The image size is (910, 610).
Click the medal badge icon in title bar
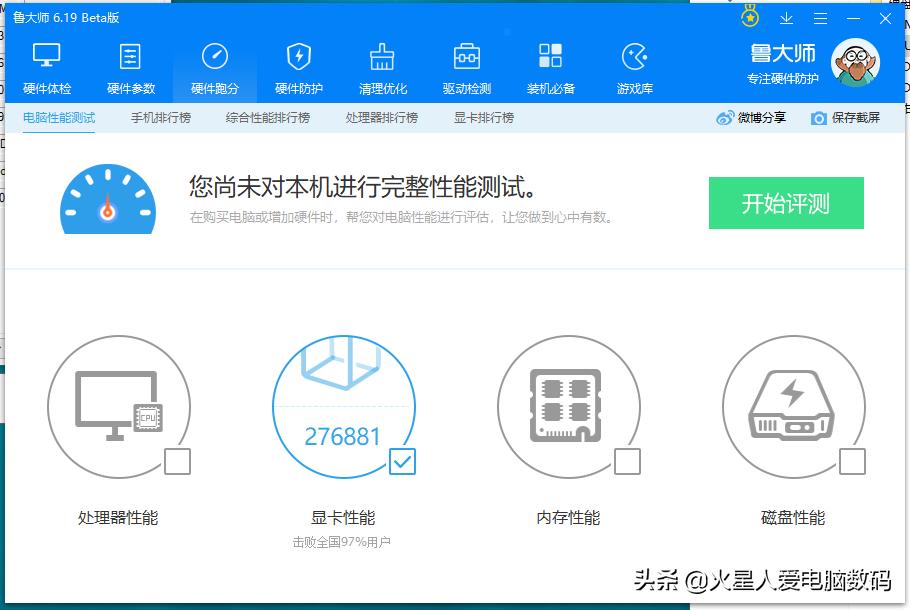pos(748,18)
